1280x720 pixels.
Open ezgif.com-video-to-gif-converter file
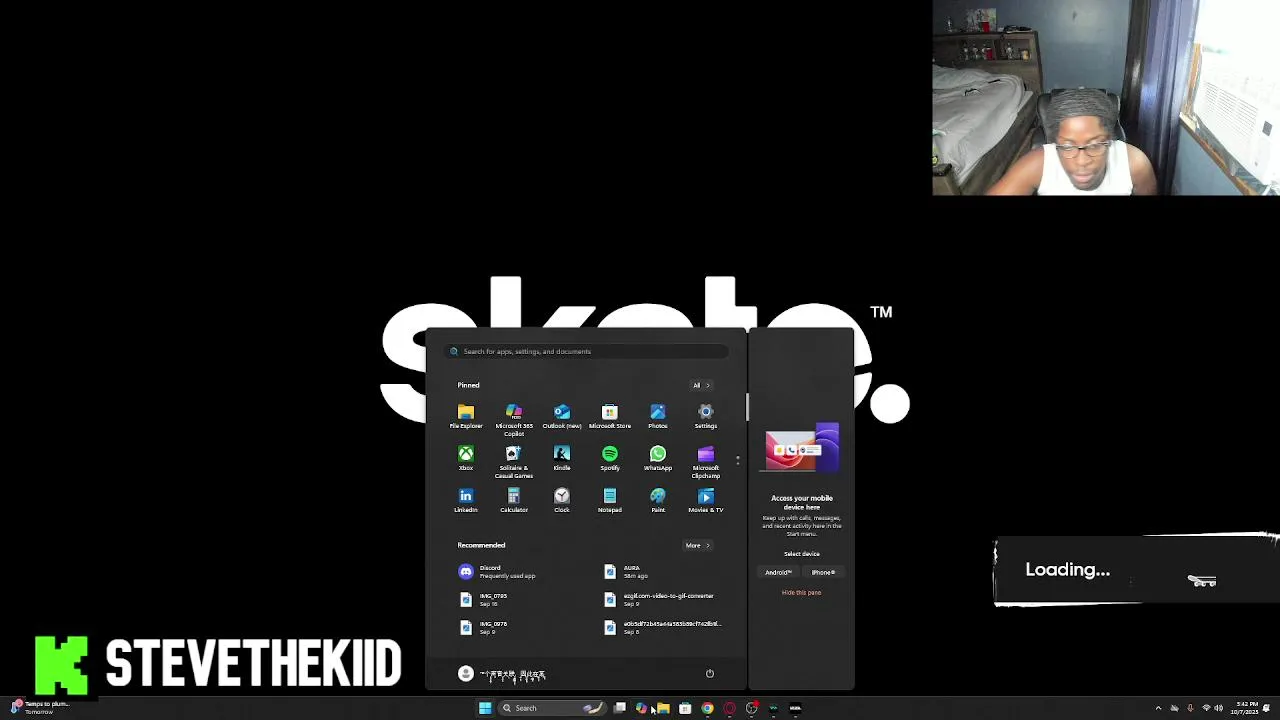(660, 599)
